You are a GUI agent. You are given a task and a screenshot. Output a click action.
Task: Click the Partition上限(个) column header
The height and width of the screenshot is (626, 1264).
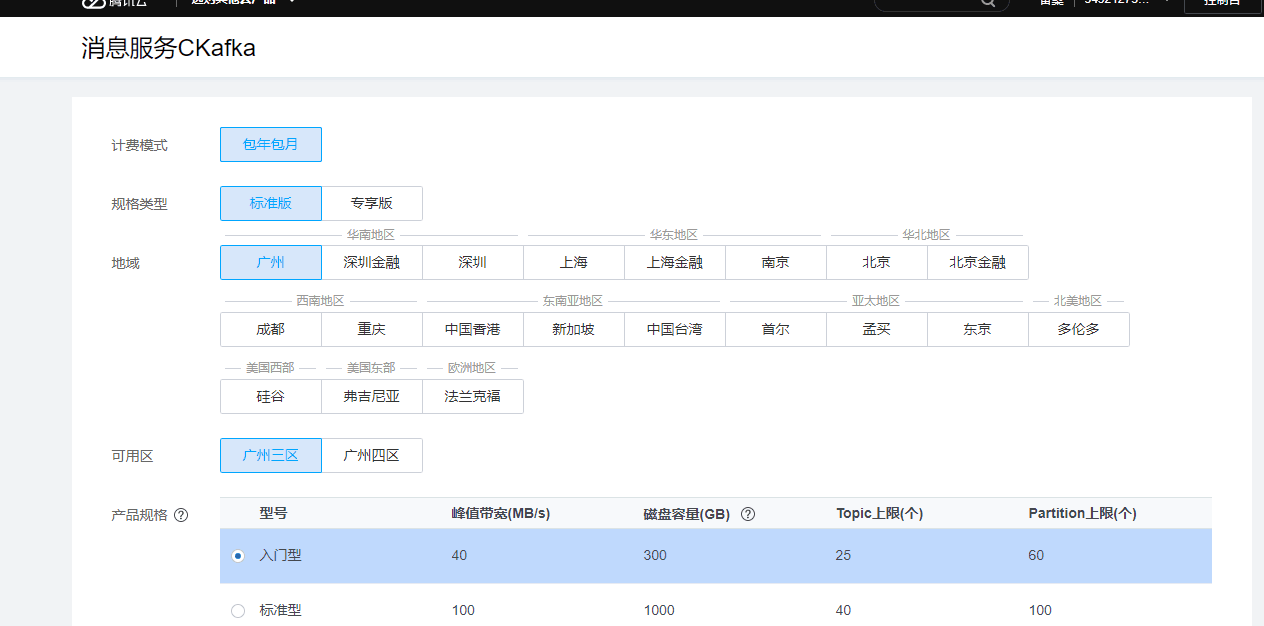click(x=1083, y=513)
